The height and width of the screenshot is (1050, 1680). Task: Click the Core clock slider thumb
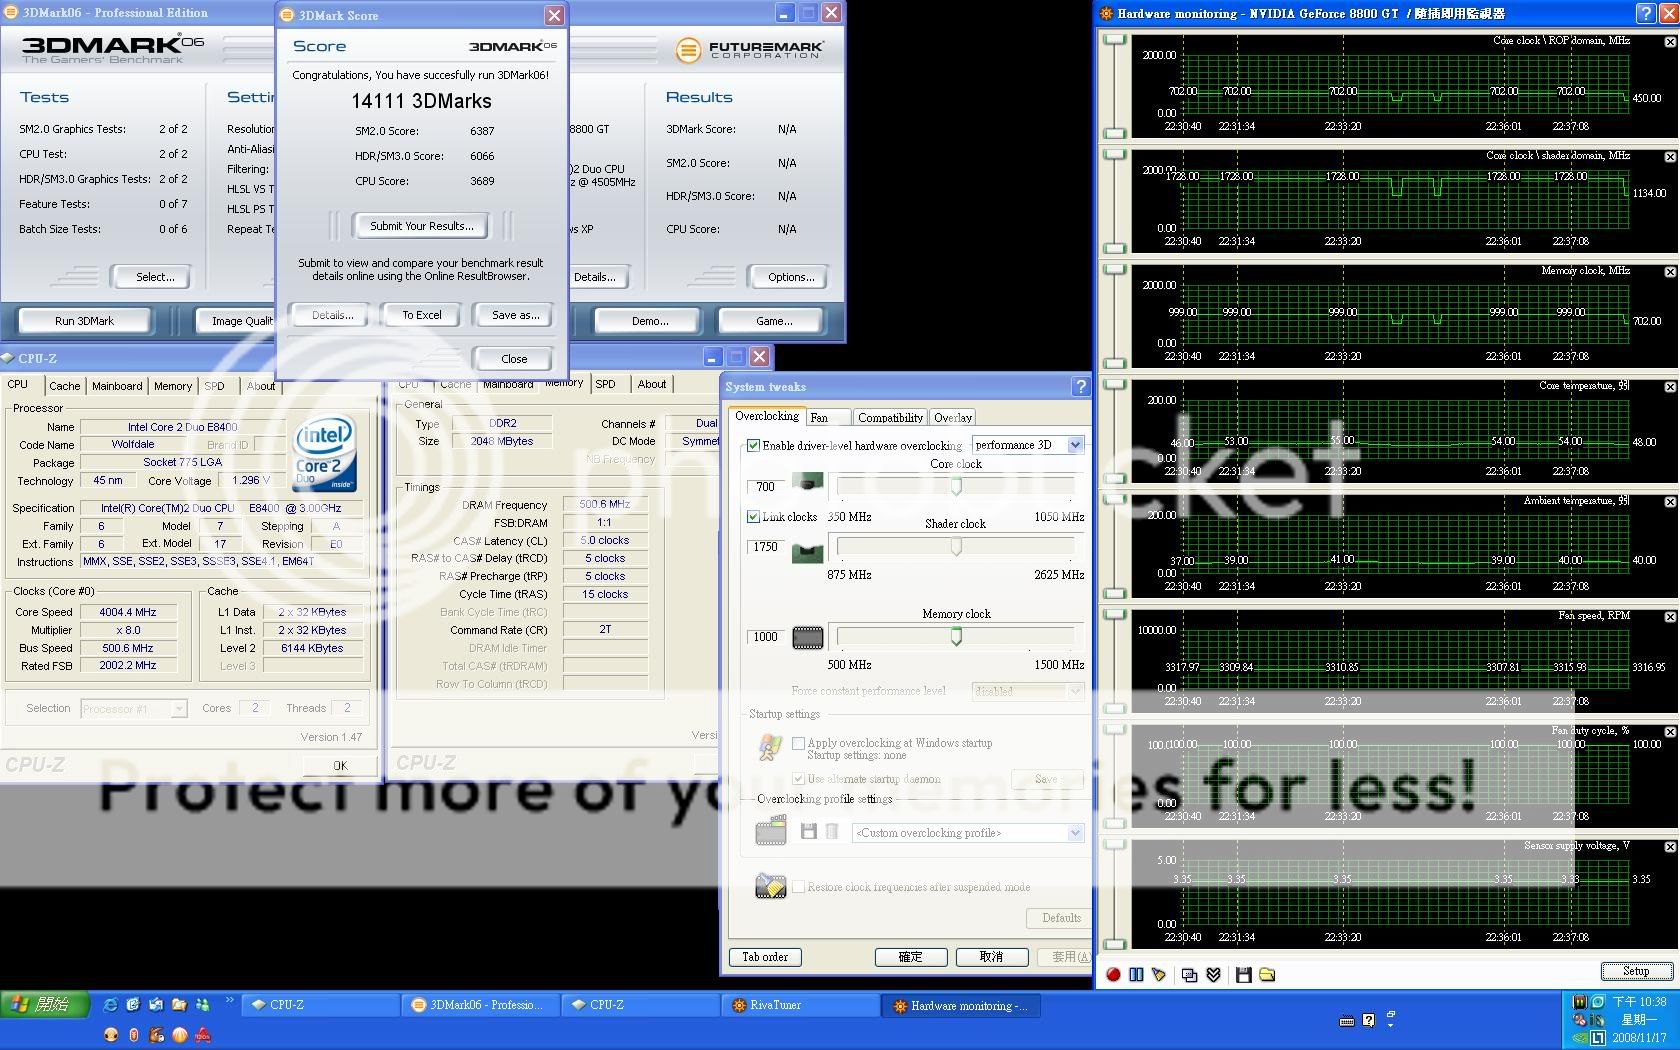[956, 486]
